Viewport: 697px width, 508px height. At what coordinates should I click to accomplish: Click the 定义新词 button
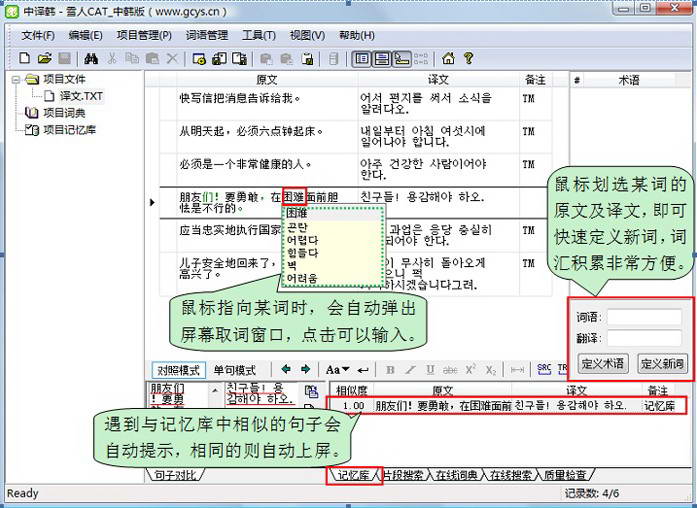pos(662,364)
